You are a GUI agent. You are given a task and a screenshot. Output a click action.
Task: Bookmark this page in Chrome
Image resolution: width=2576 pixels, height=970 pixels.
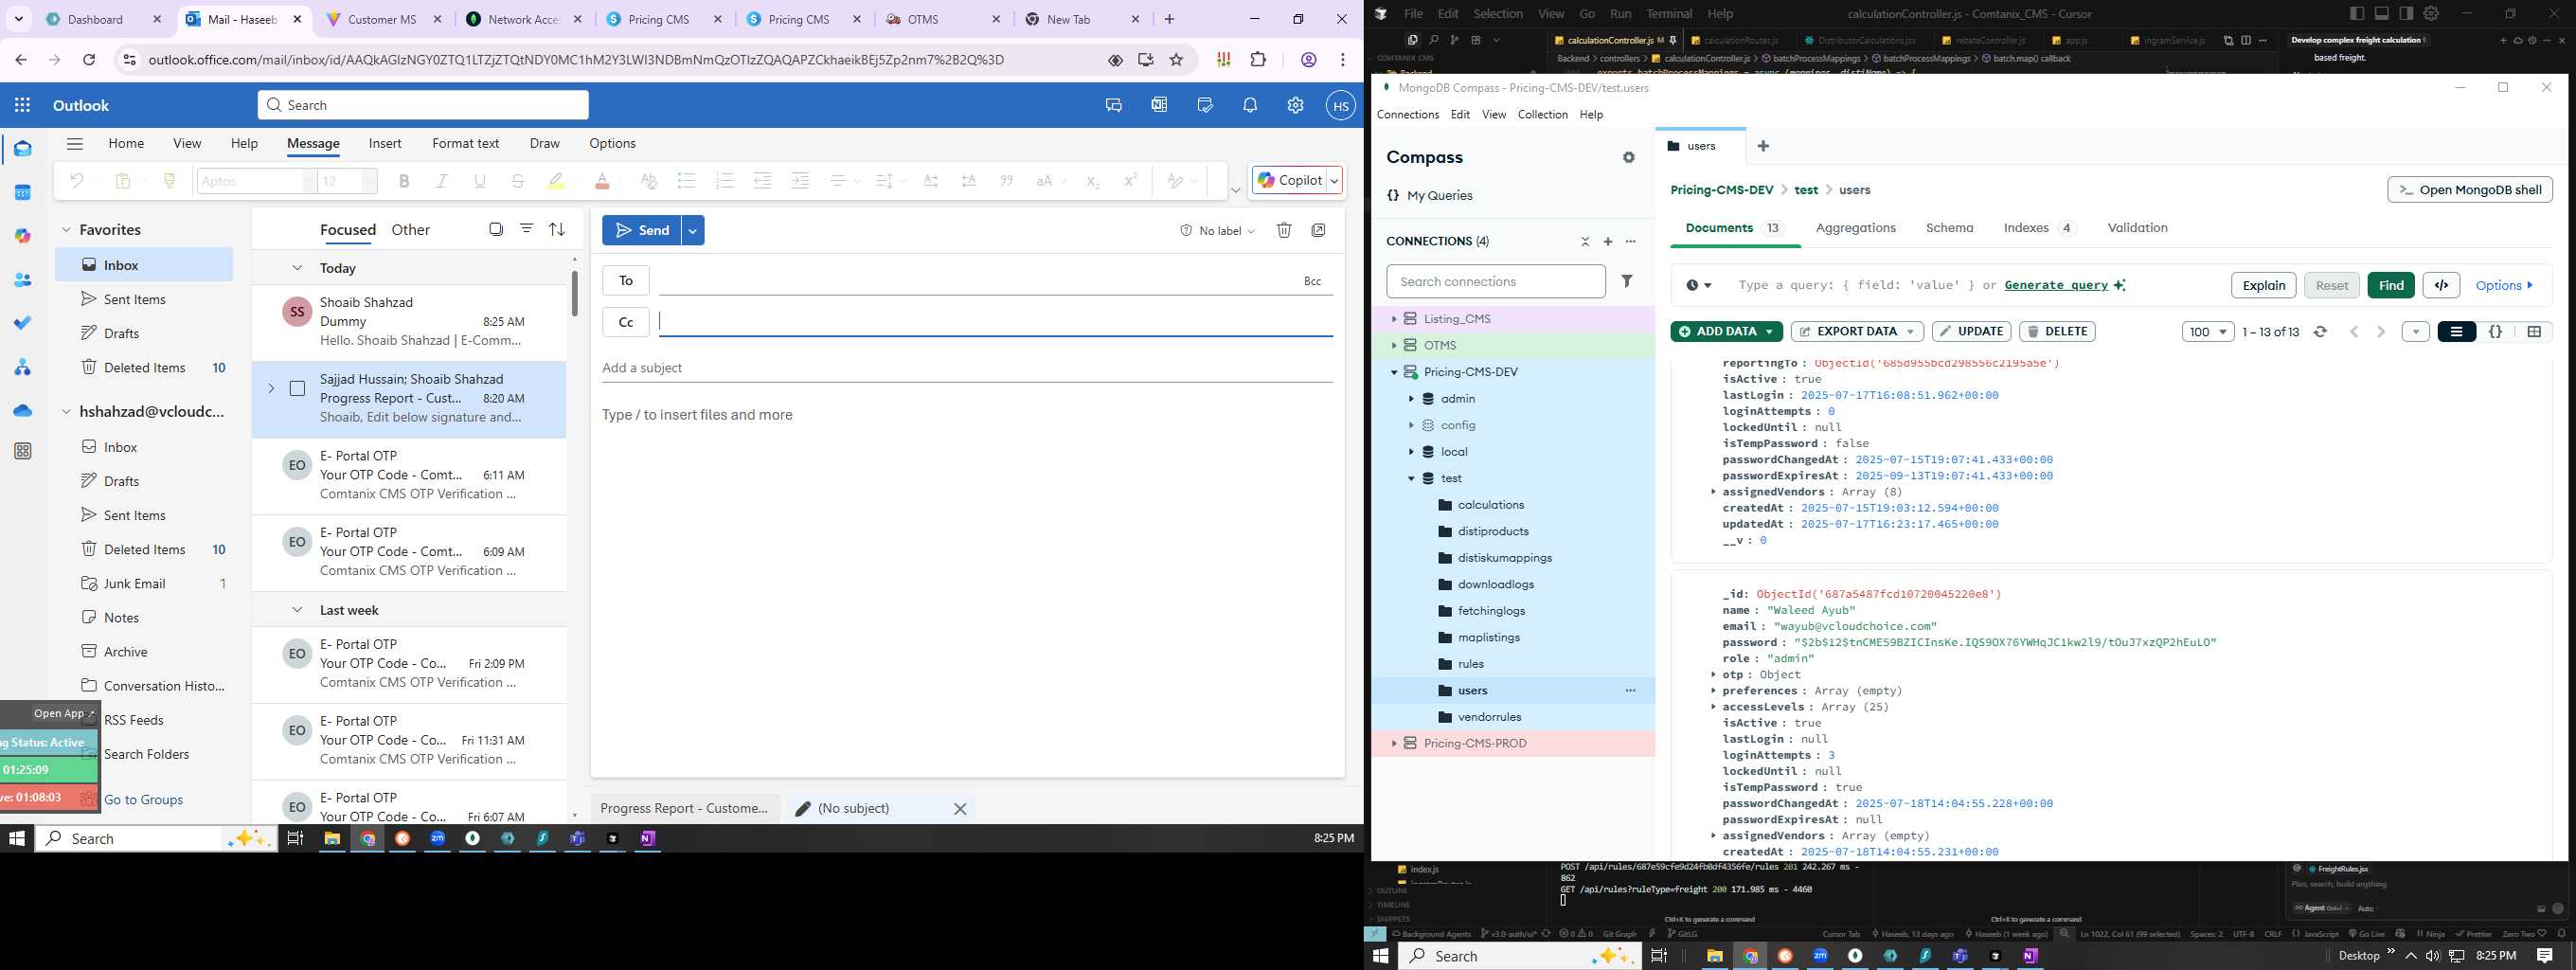click(x=1176, y=60)
